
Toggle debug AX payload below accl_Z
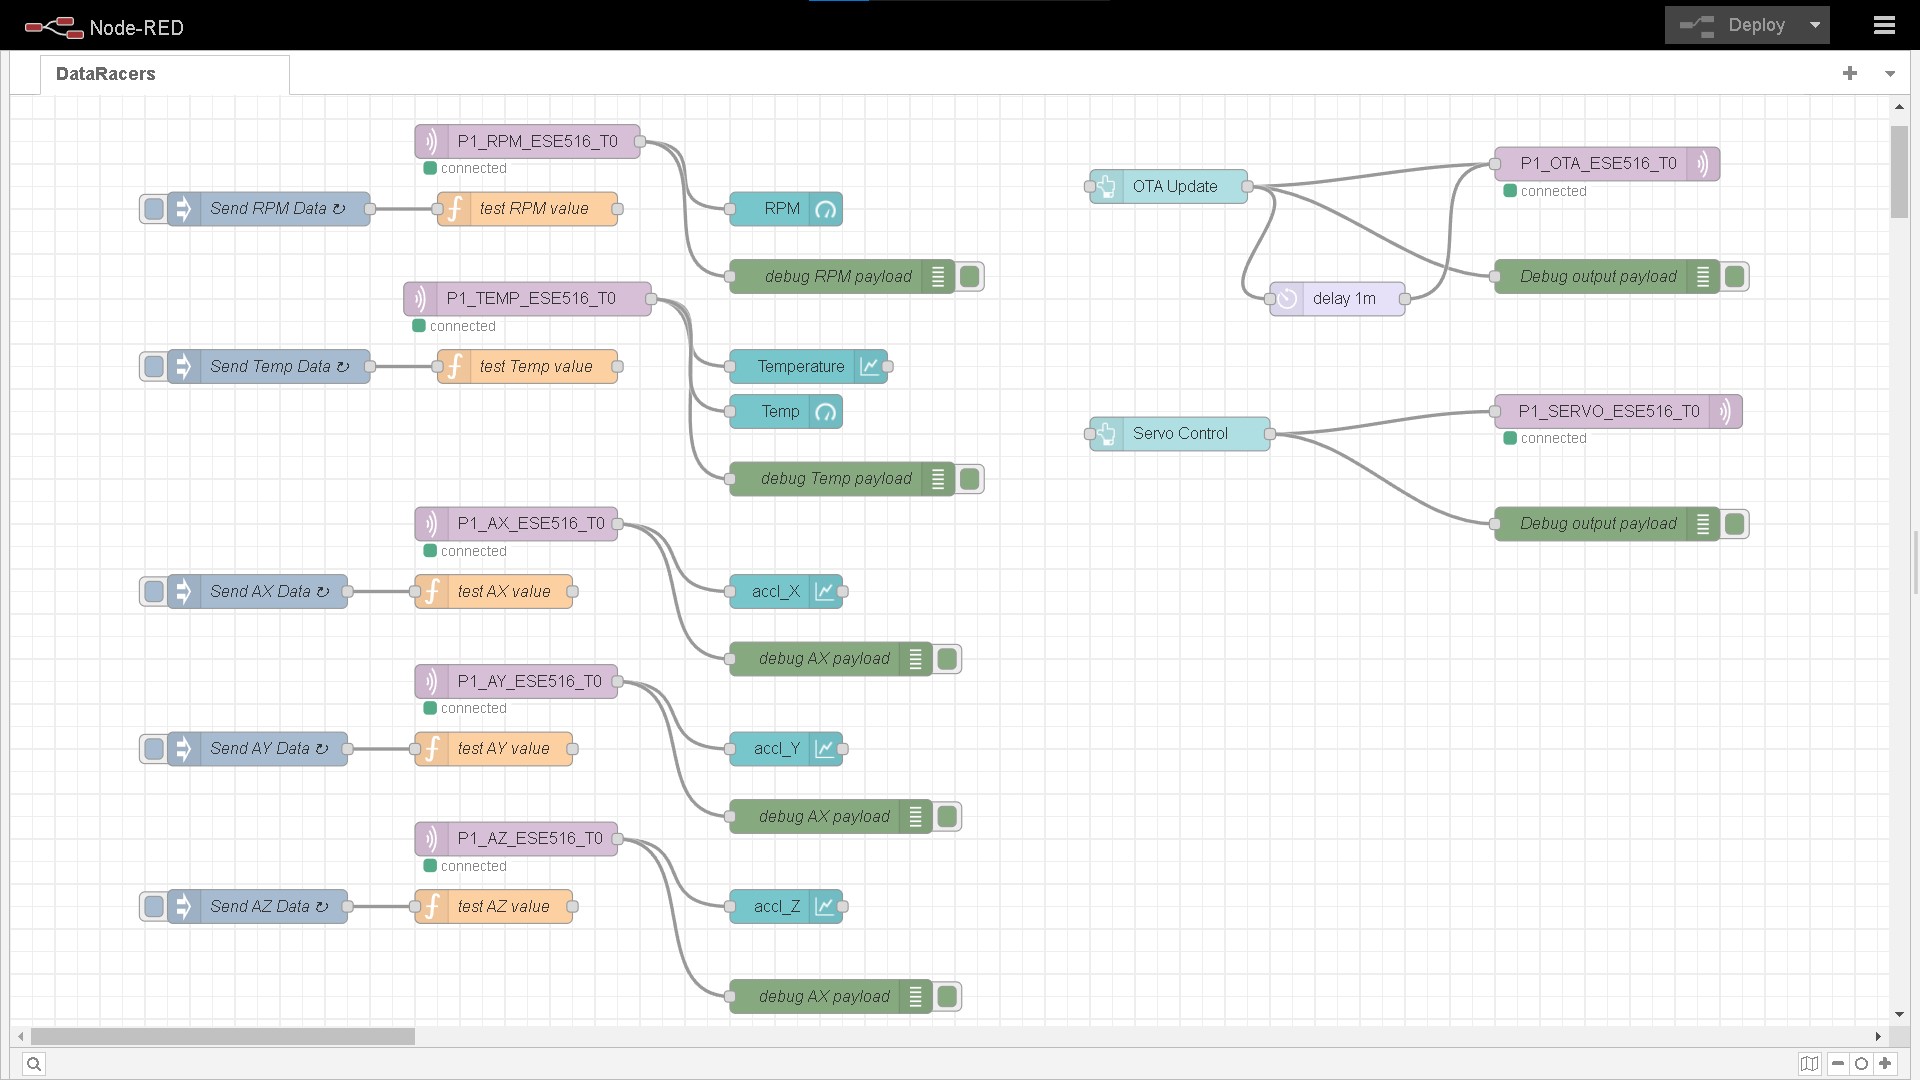pos(947,997)
